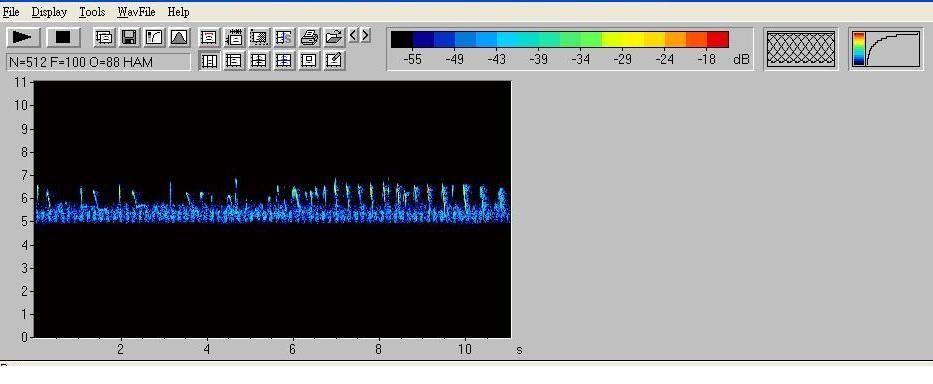This screenshot has width=933, height=384.
Task: Open the WavFile menu
Action: point(136,12)
